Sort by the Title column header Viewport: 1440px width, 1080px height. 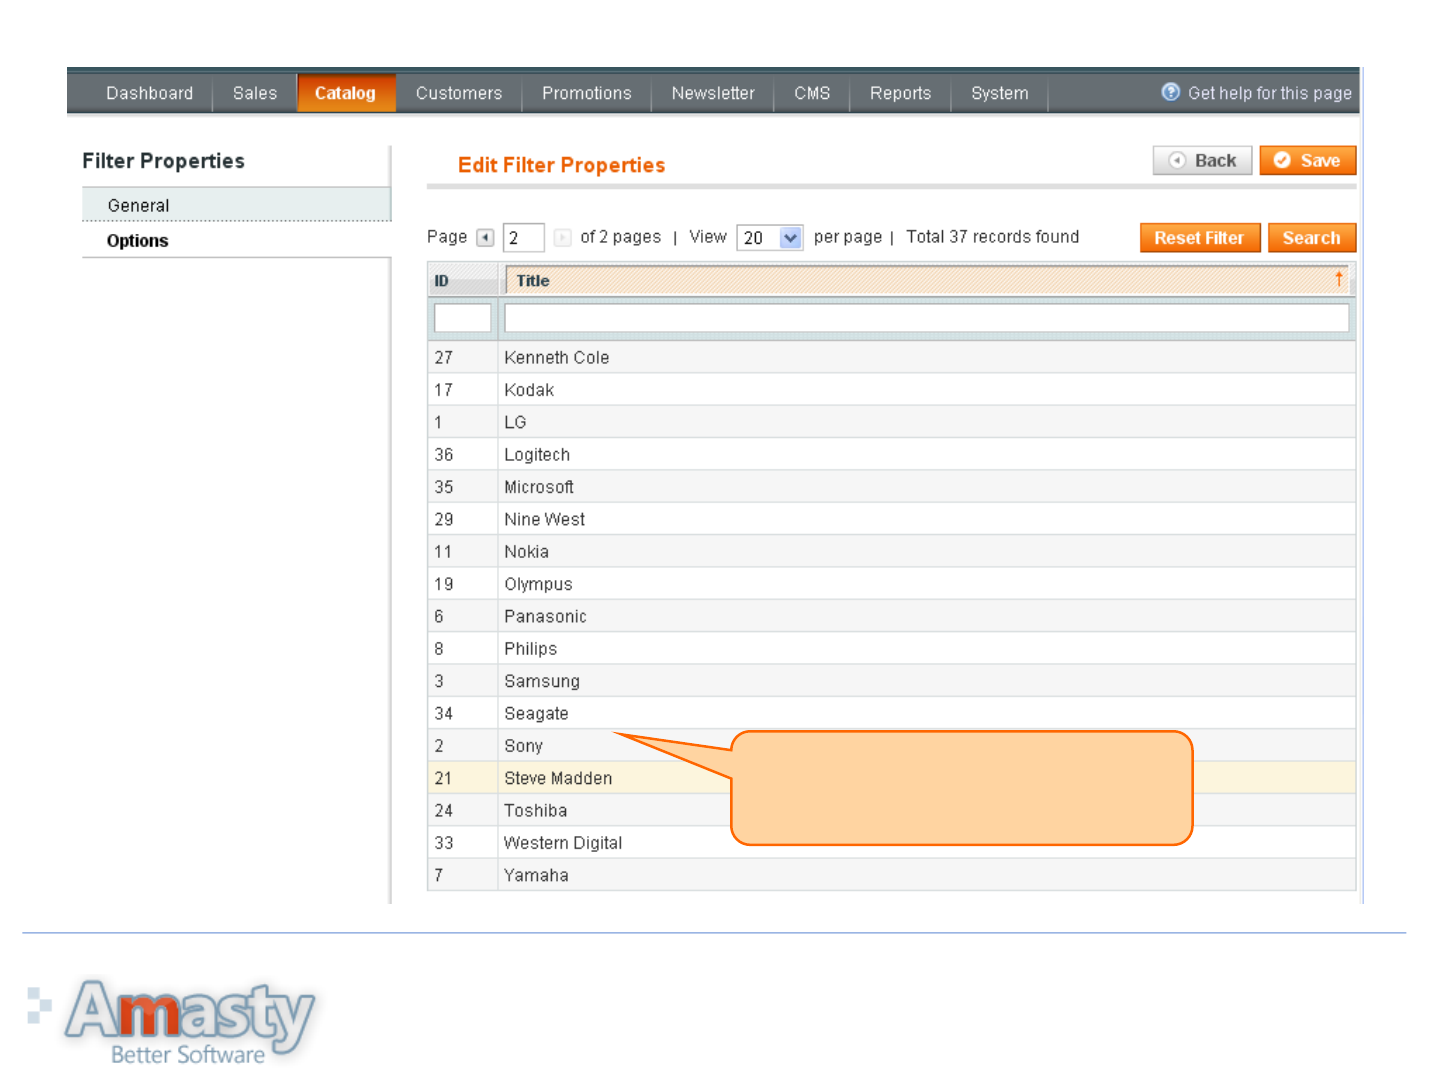927,281
